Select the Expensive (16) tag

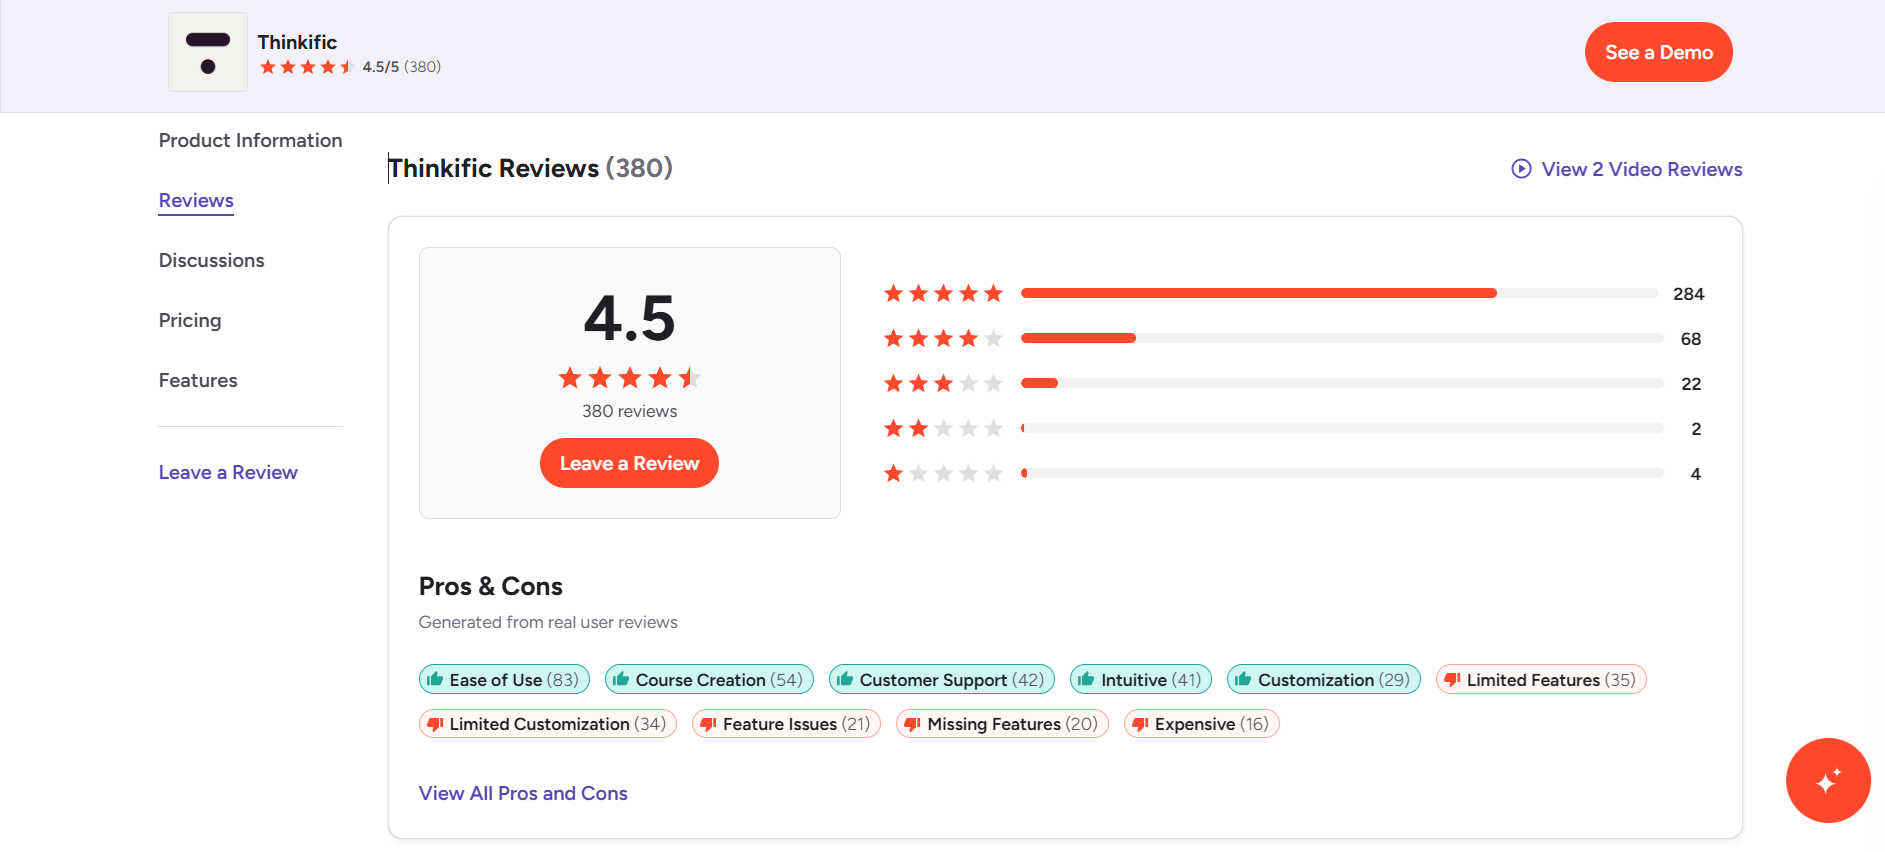(1201, 723)
